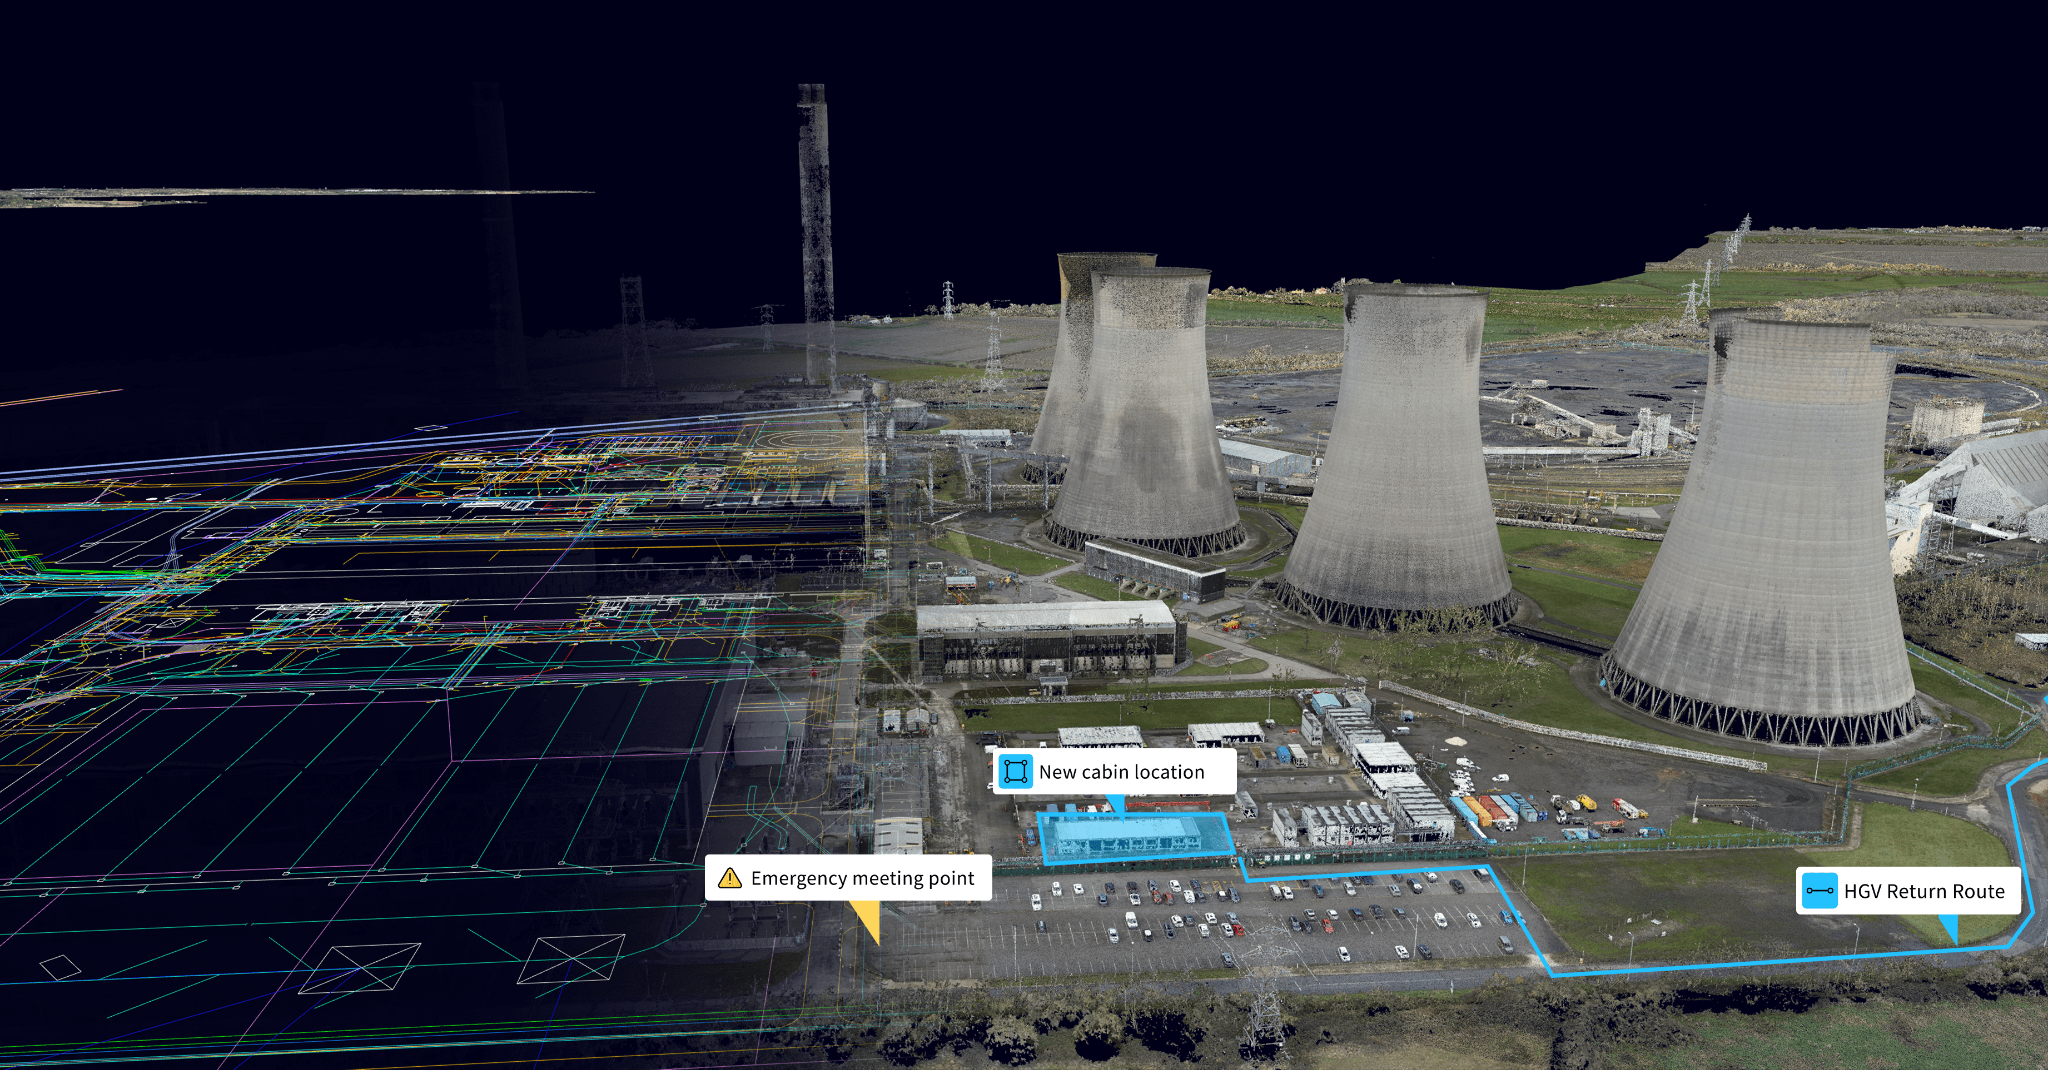Click the warning triangle icon on Emergency meeting point

[x=731, y=878]
